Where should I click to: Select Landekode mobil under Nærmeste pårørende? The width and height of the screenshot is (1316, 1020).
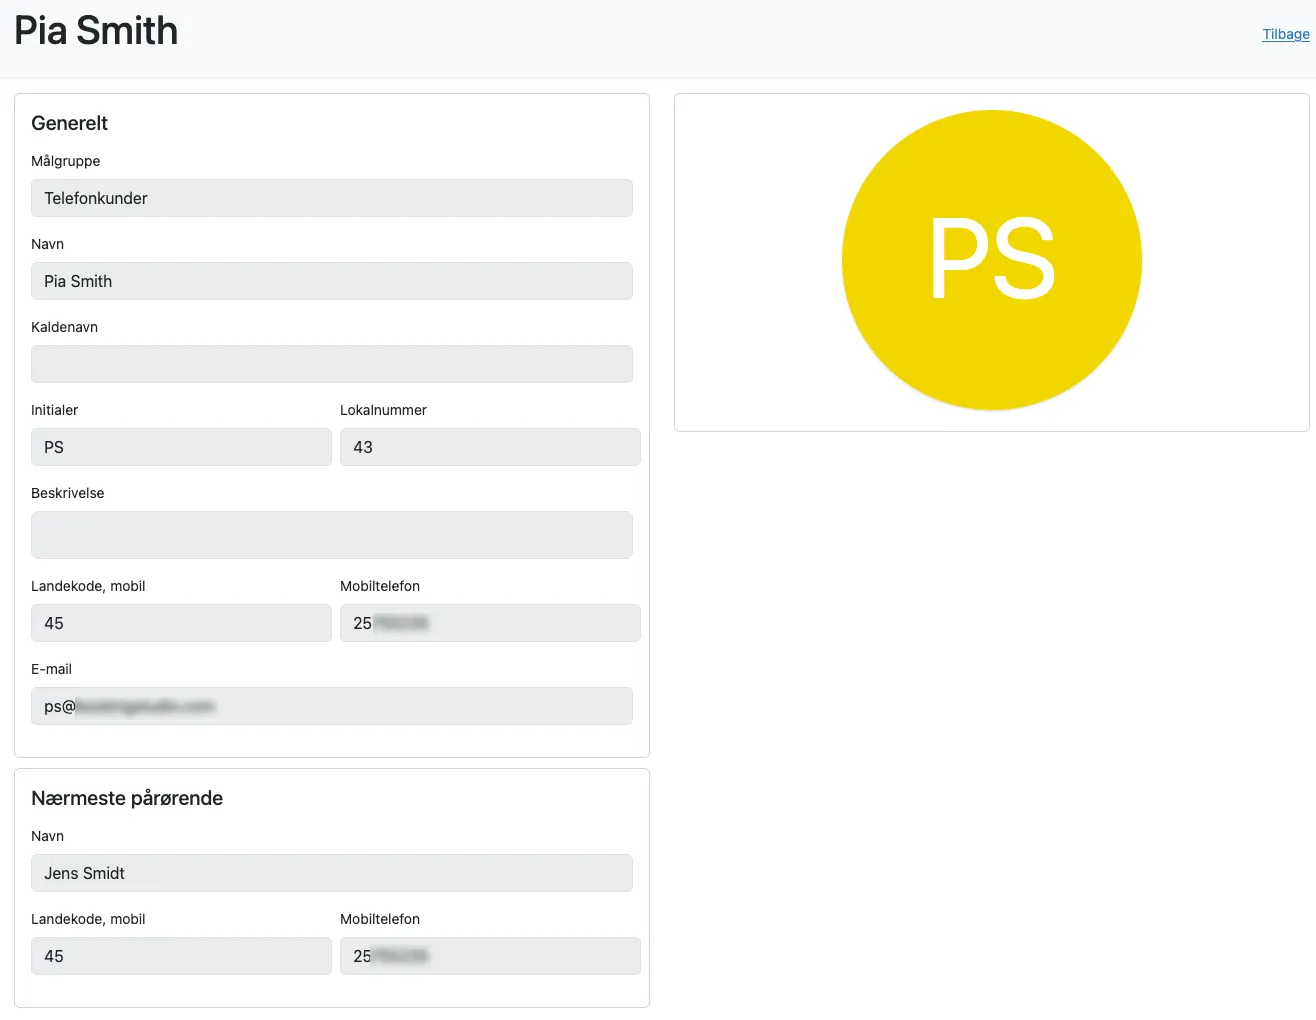coord(180,956)
